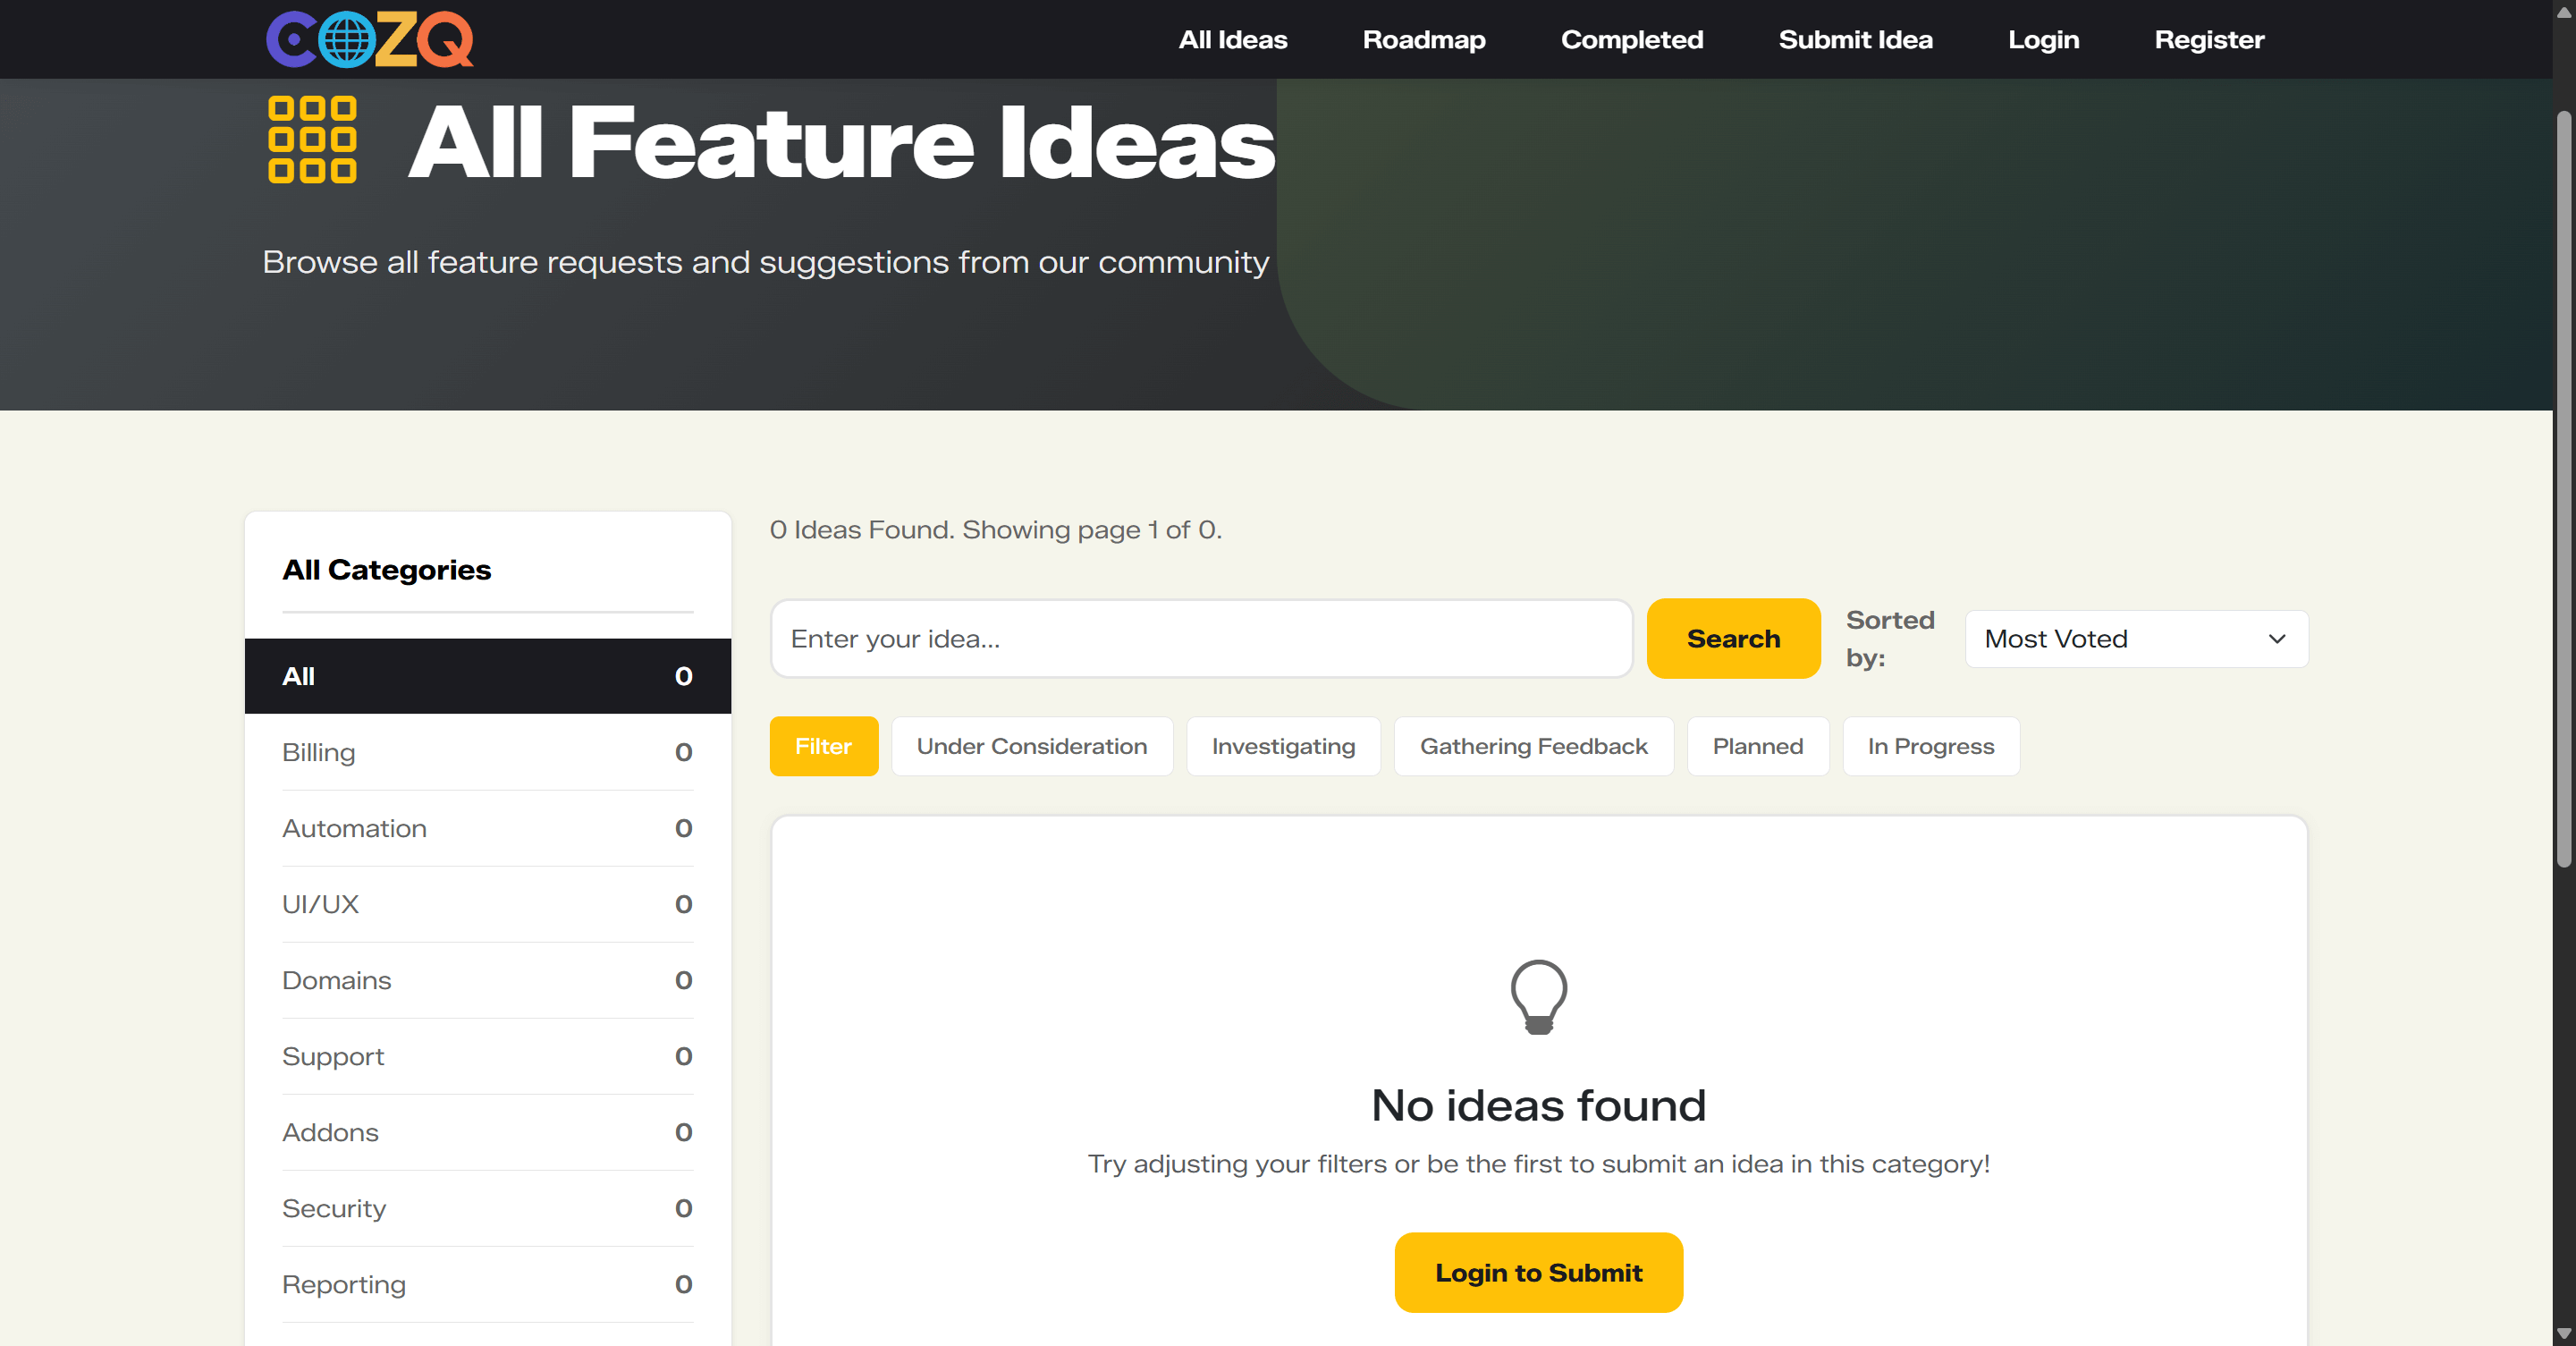2576x1346 pixels.
Task: Open Submit Idea from the top menu
Action: coord(1854,40)
